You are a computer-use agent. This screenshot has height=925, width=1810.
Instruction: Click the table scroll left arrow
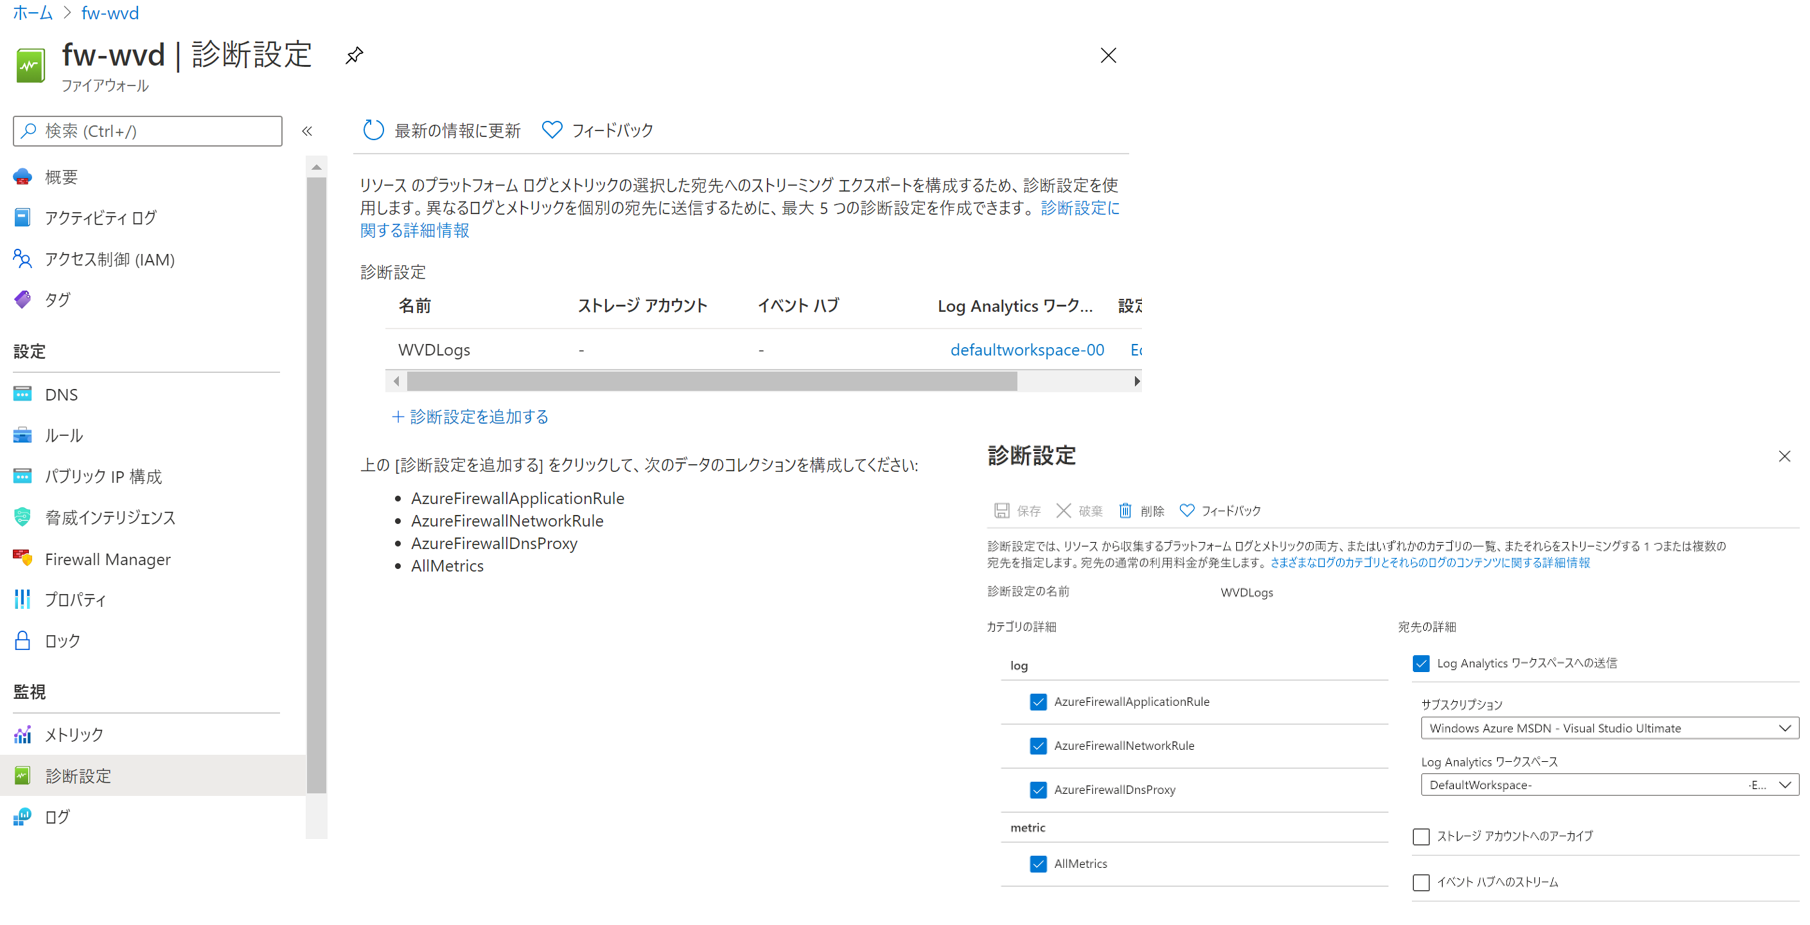click(397, 381)
